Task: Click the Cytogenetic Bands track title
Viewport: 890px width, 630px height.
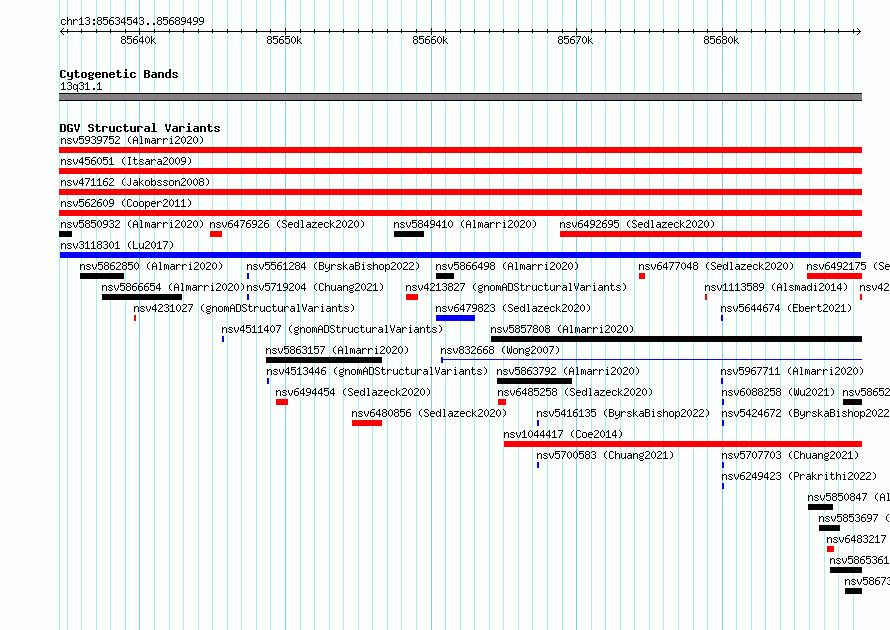Action: (119, 74)
